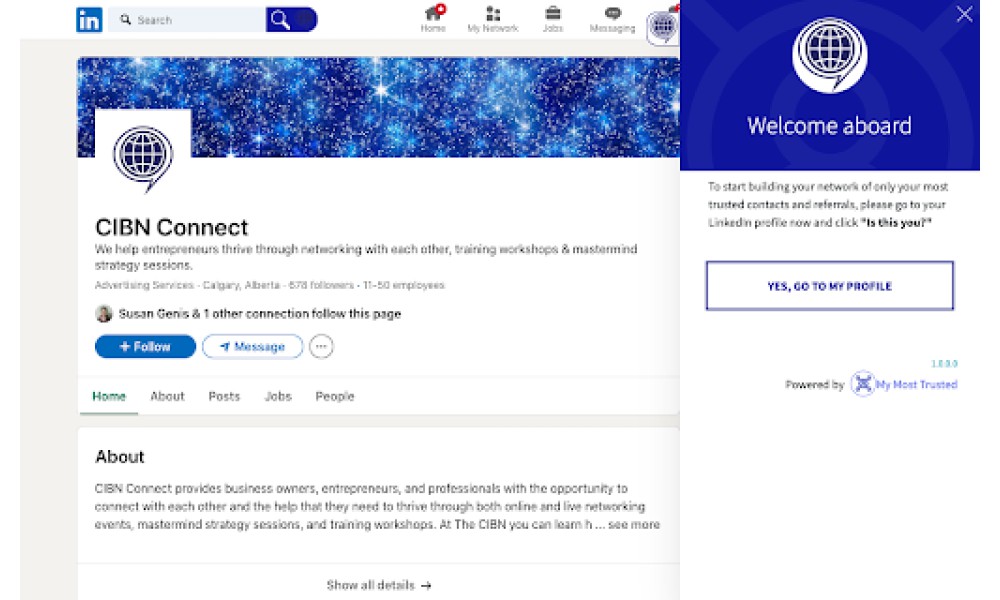Open My Network in the top navigation
The height and width of the screenshot is (600, 1000).
coord(493,19)
